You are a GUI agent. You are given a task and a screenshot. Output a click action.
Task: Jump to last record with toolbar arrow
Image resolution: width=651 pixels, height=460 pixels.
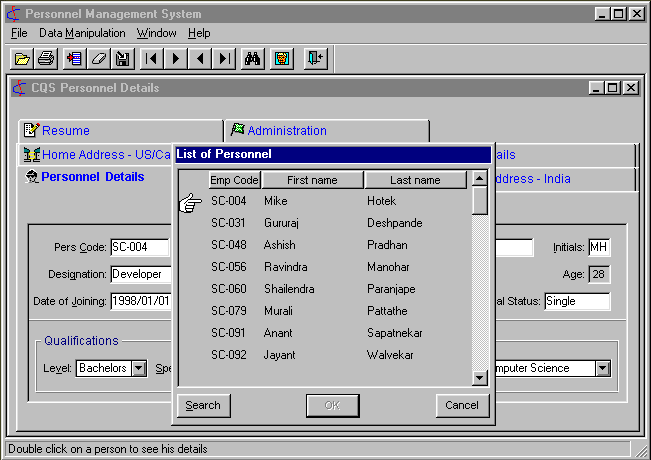click(224, 59)
